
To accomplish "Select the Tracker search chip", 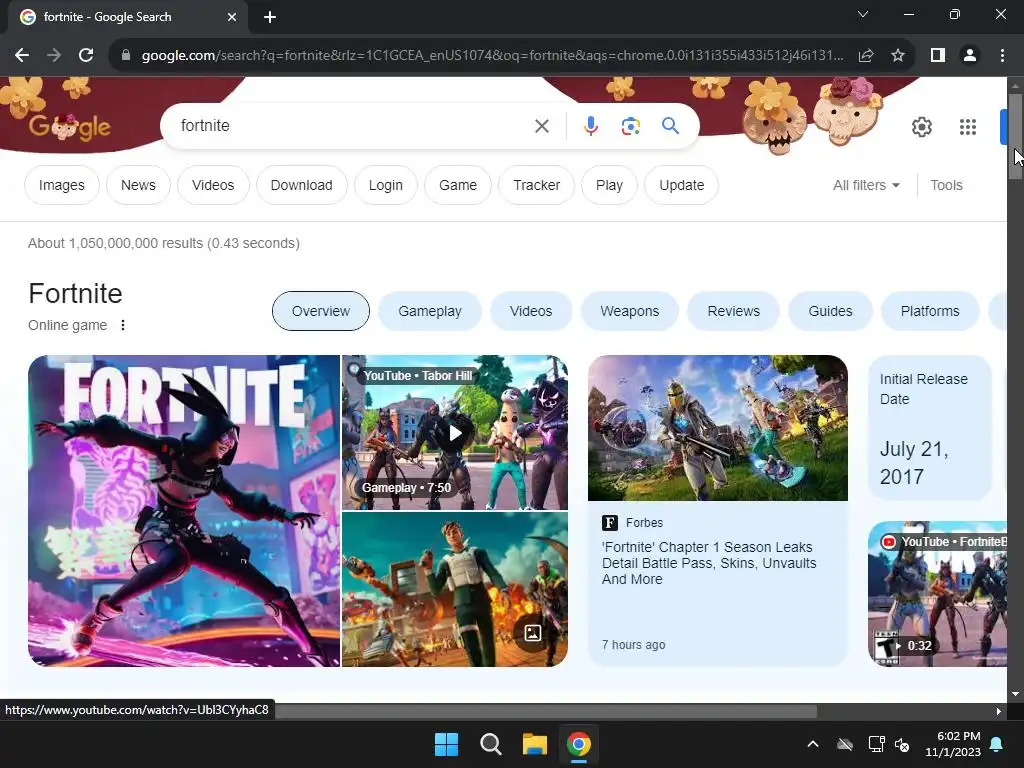I will tap(537, 185).
